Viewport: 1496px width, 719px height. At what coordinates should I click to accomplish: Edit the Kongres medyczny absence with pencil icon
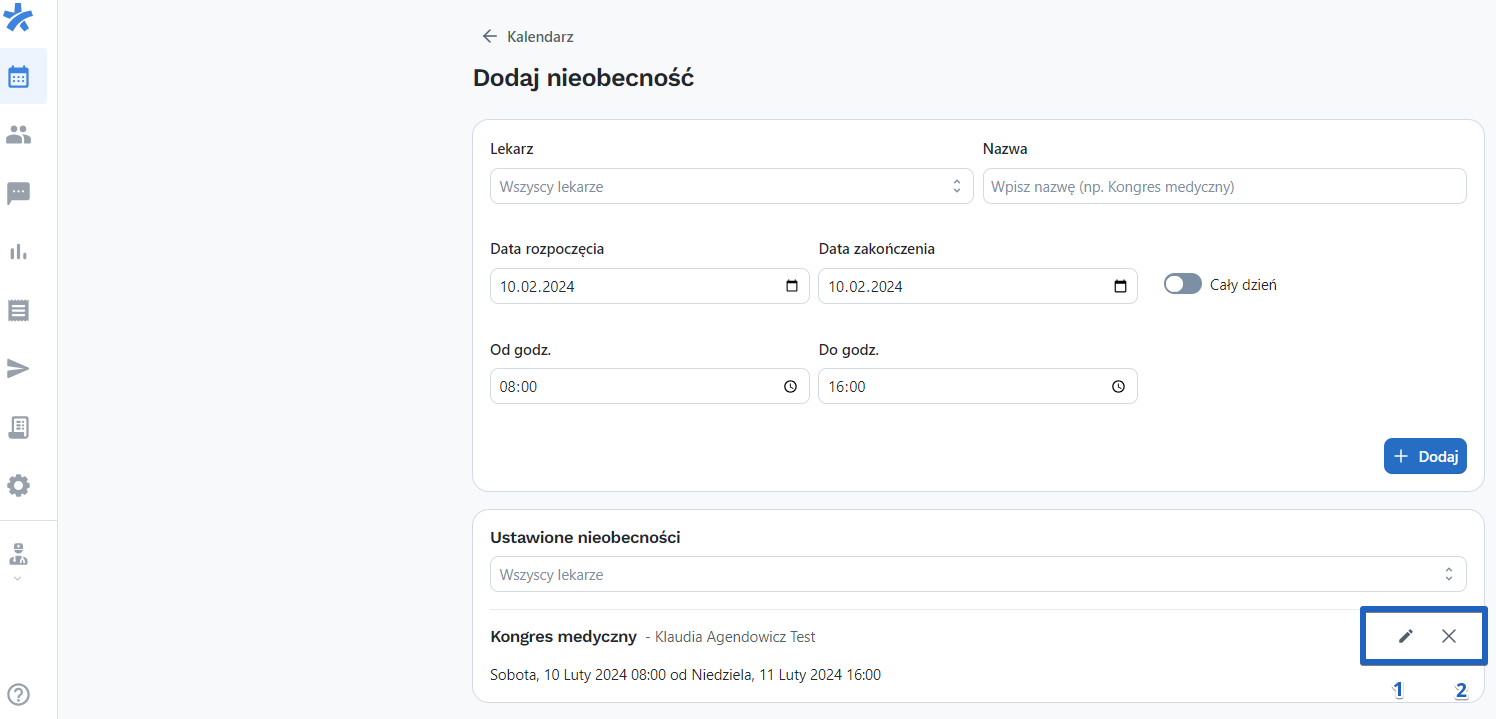click(1405, 636)
